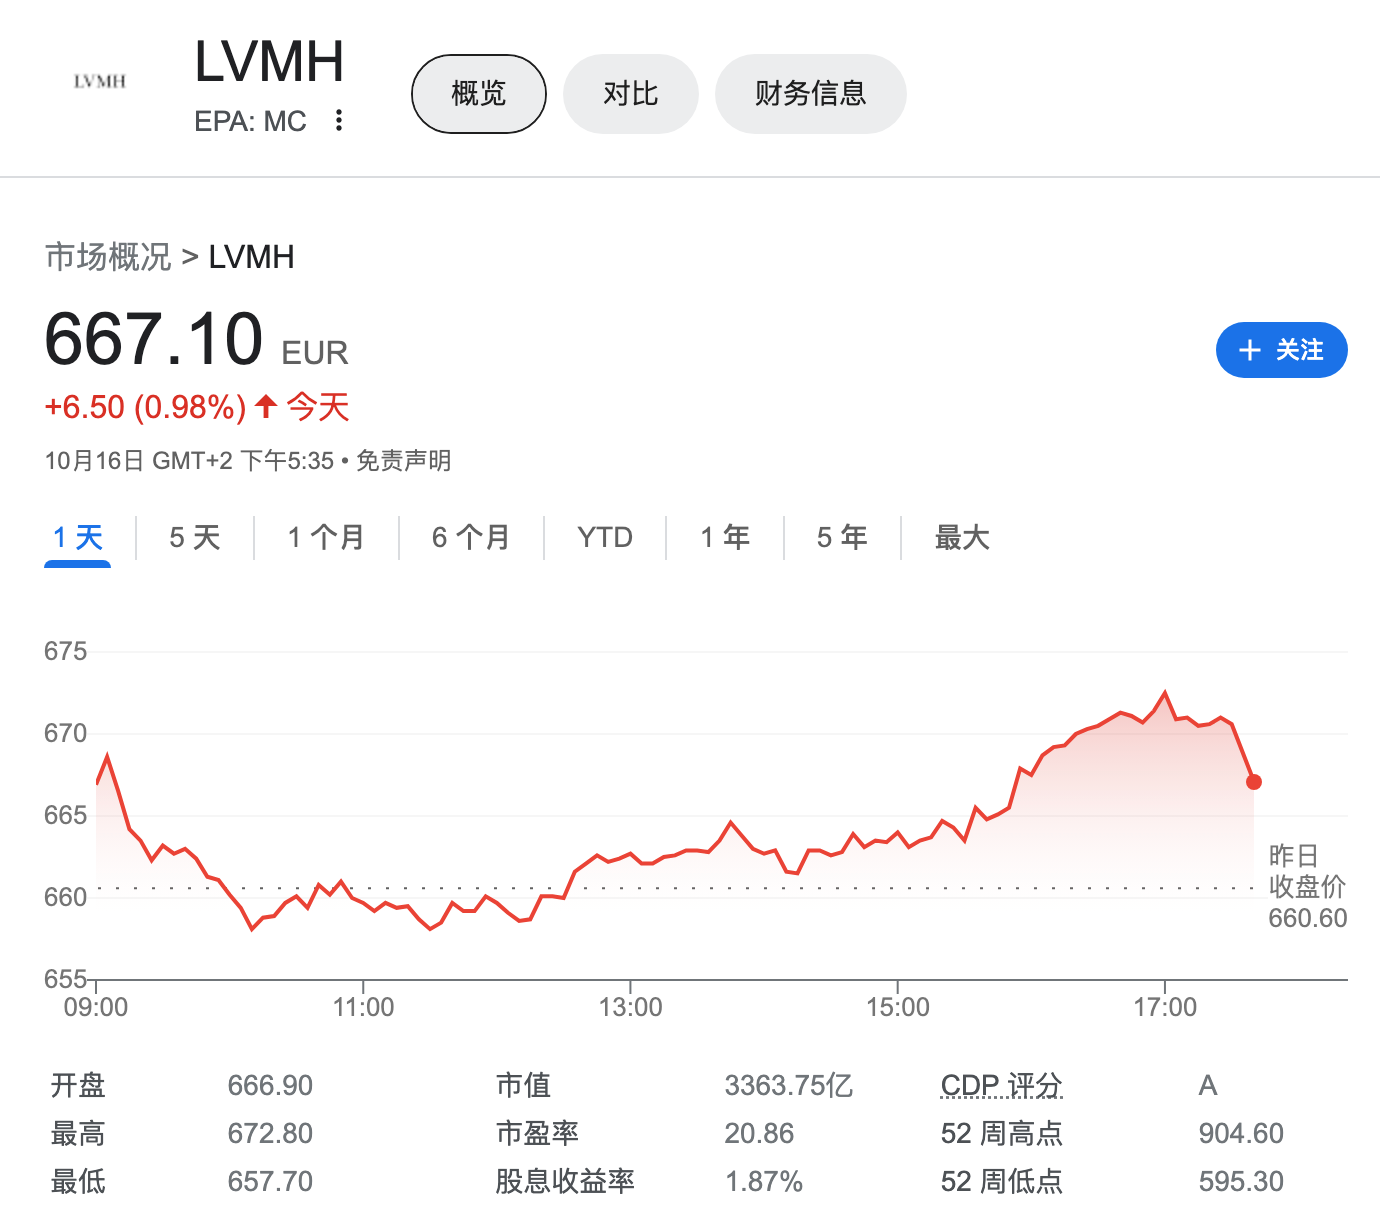Viewport: 1380px width, 1230px height.
Task: Click the +6.50 (0.98%) price change
Action: (x=146, y=407)
